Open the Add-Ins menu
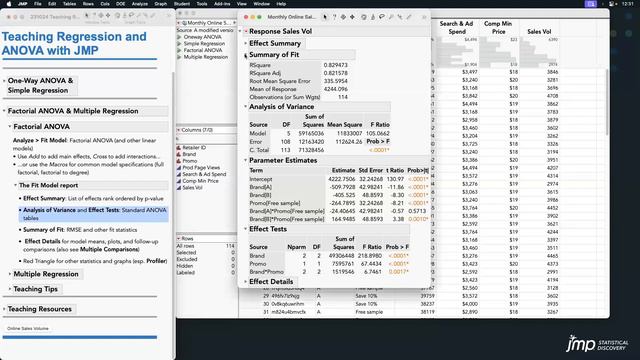The image size is (640, 360). [222, 4]
